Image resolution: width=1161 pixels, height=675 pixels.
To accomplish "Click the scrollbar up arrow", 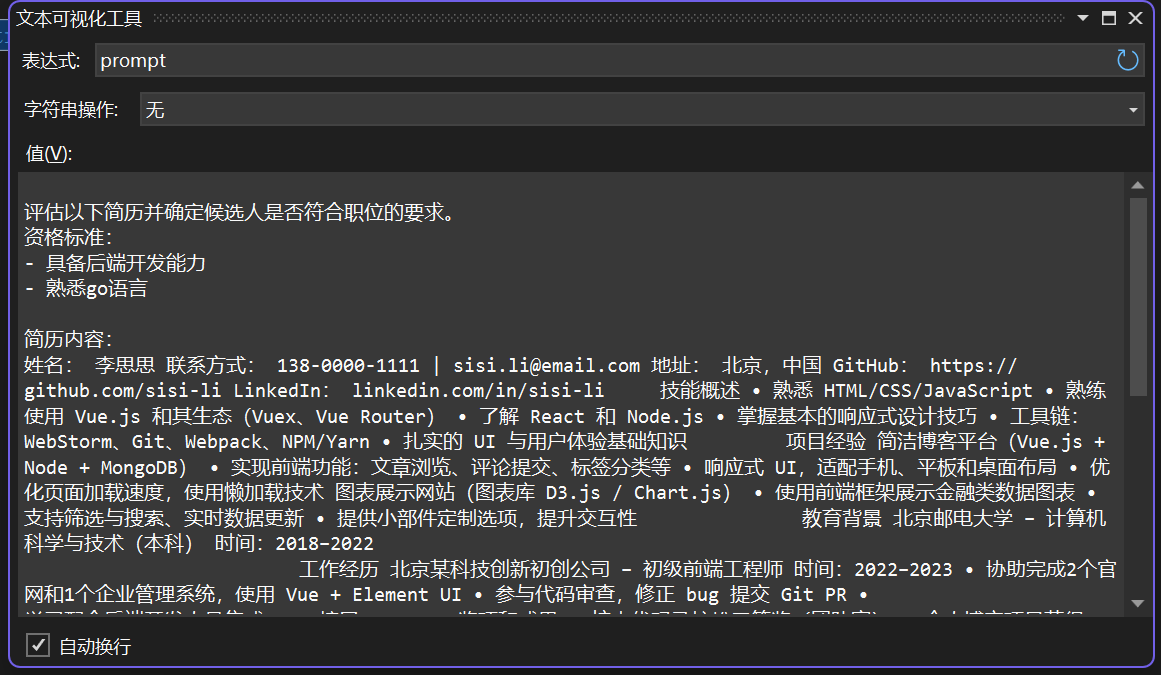I will point(1139,184).
